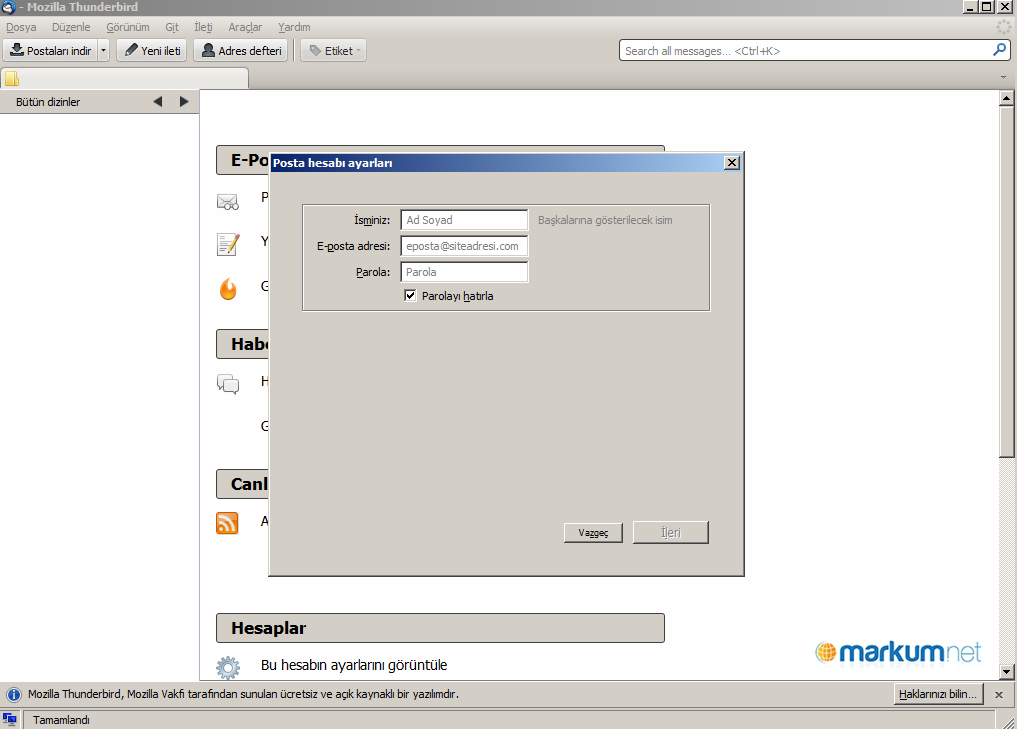Click the orange RSS feed icon
The height and width of the screenshot is (729, 1017).
227,523
